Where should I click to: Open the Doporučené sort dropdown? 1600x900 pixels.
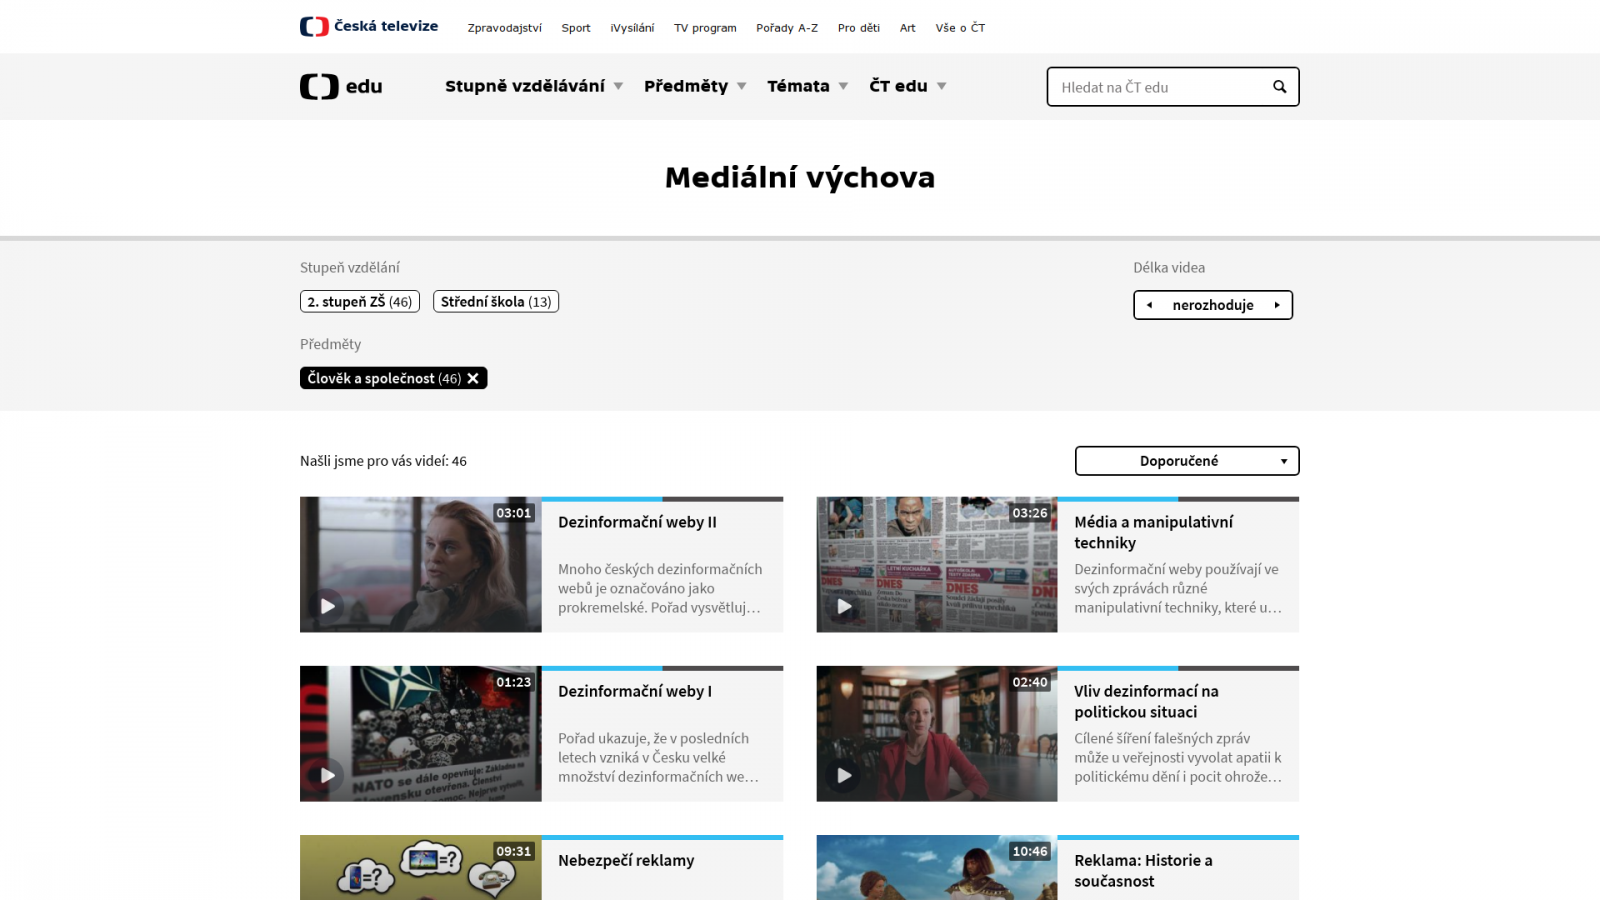(x=1187, y=461)
